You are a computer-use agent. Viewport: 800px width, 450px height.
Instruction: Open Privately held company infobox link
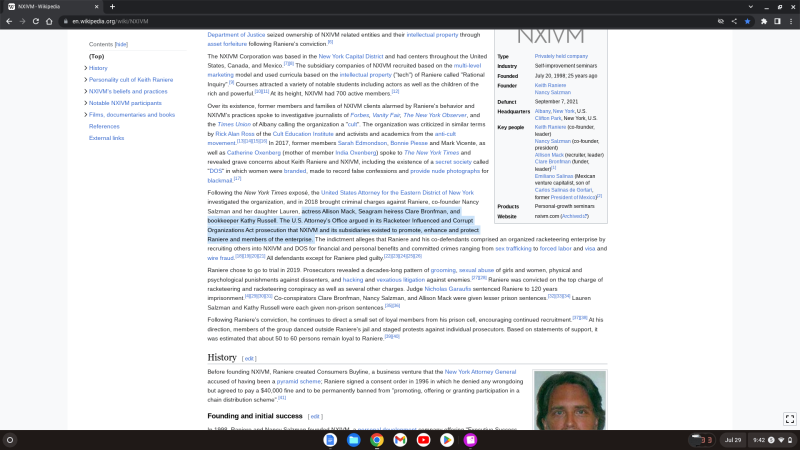(561, 57)
